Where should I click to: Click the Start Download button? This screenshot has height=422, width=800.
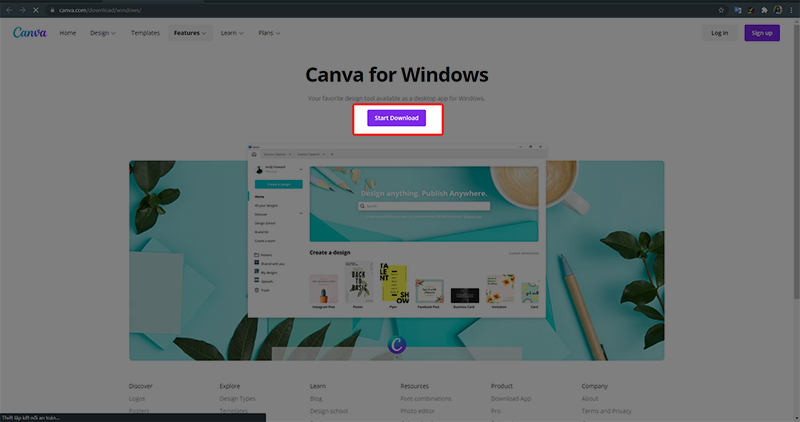pos(396,118)
